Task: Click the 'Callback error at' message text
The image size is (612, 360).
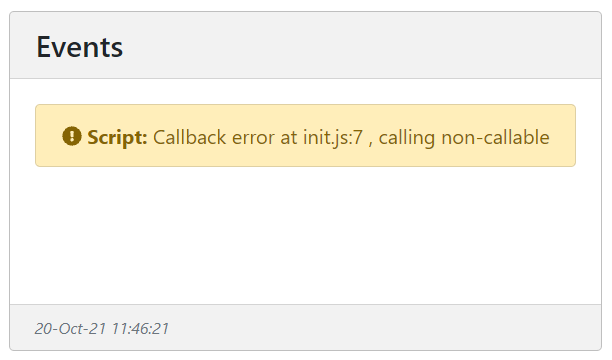Action: [x=225, y=137]
